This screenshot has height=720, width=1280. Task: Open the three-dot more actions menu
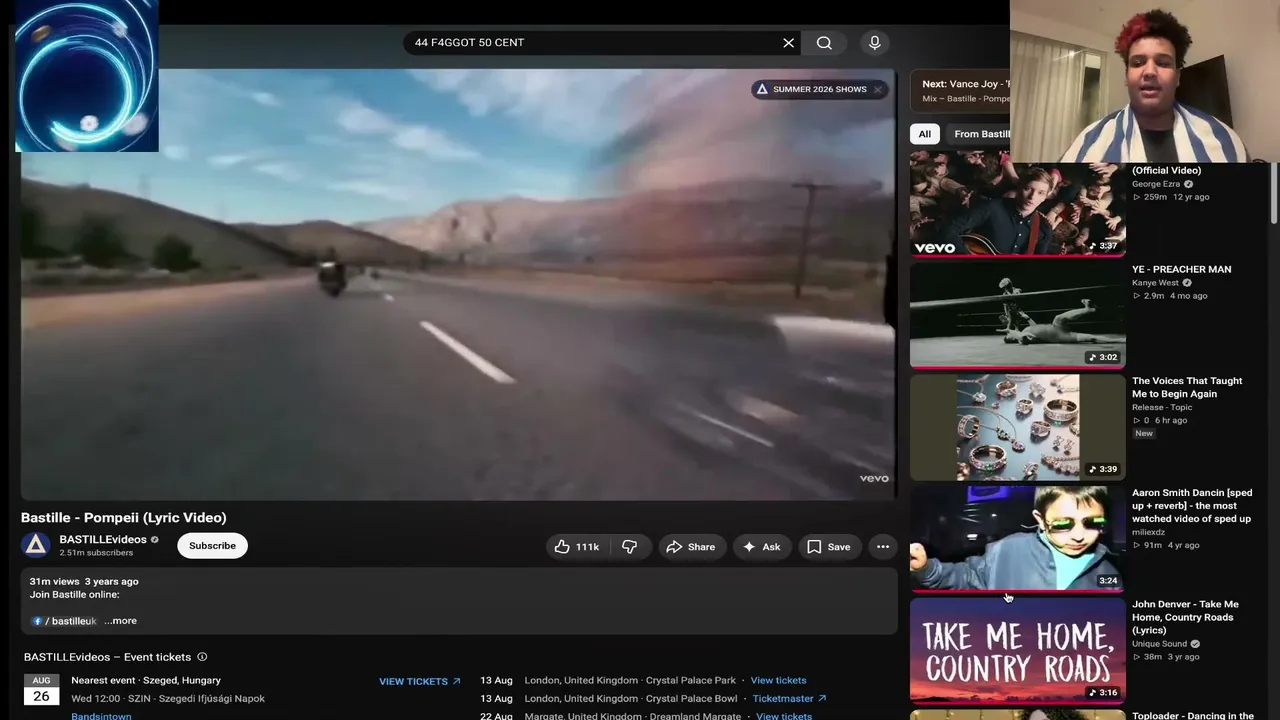[x=883, y=547]
